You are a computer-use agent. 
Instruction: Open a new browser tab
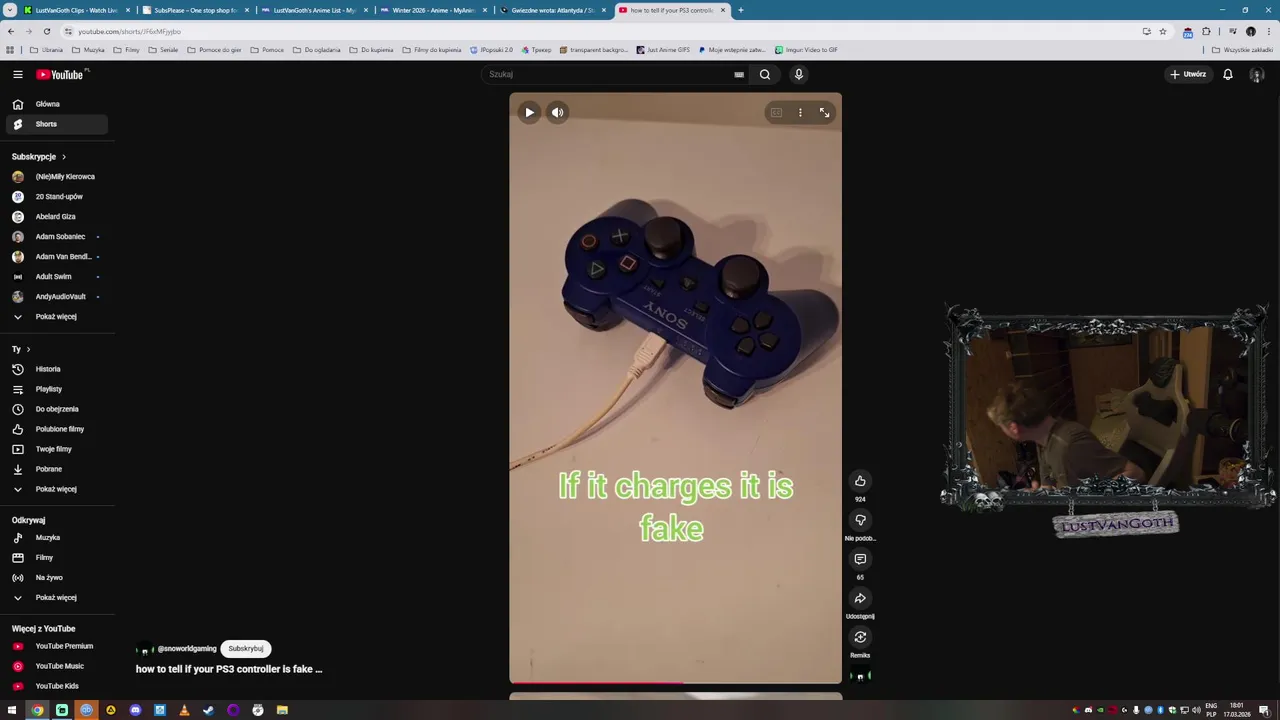(740, 10)
